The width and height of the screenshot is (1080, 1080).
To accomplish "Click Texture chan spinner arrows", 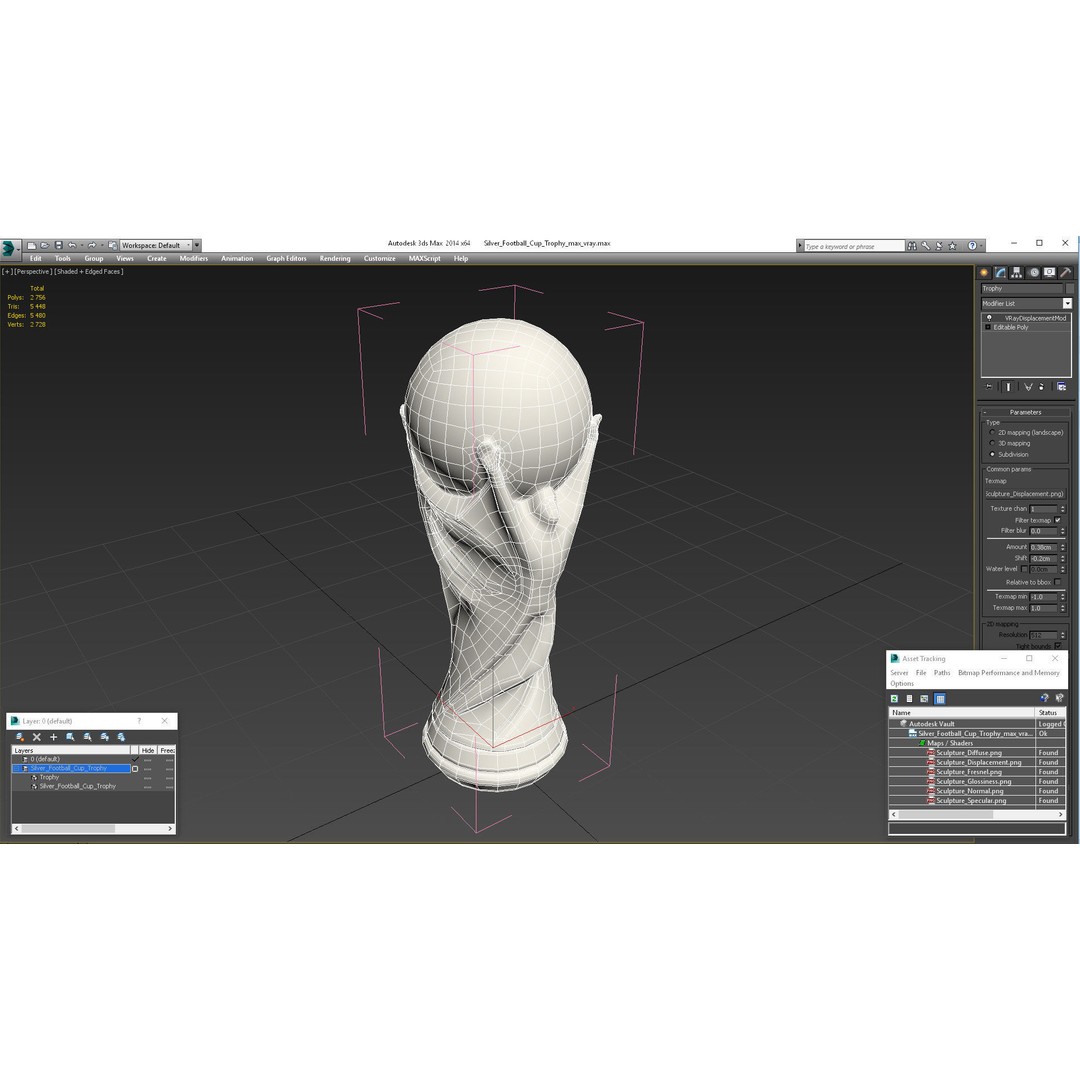I will [x=1063, y=509].
